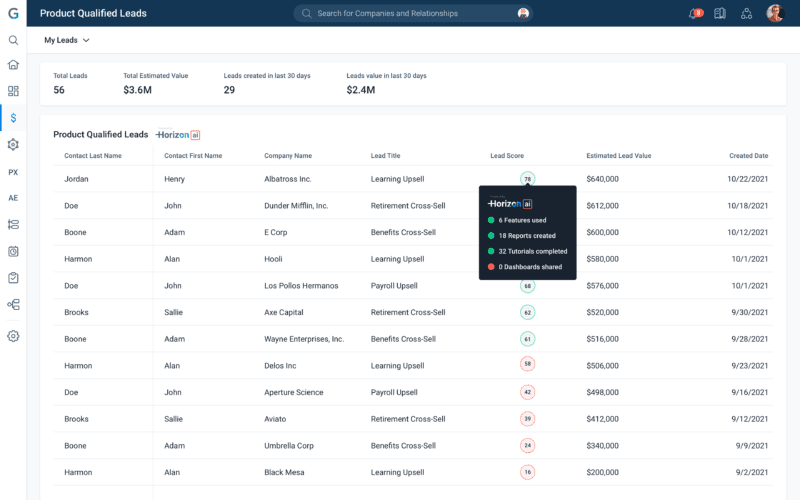Open the Dunder Mifflin, Inc. lead row

296,206
